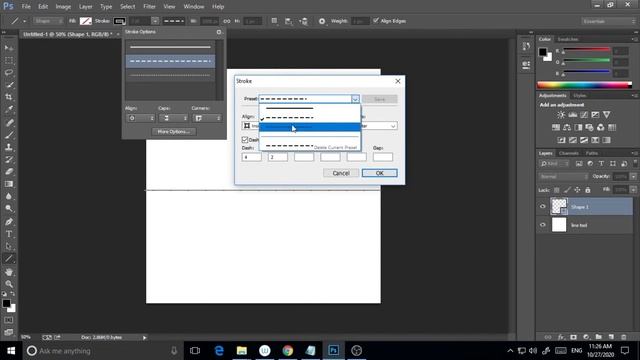Toggle lock image pixels brush icon
The width and height of the screenshot is (640, 360).
coord(567,190)
